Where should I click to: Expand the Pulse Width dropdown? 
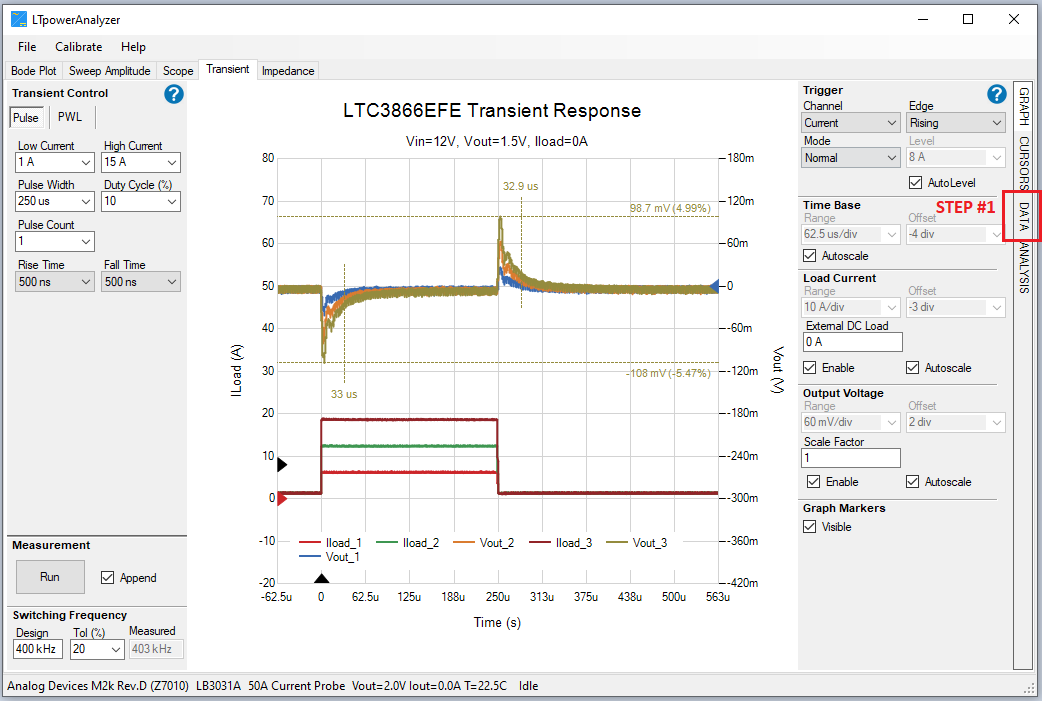coord(54,201)
